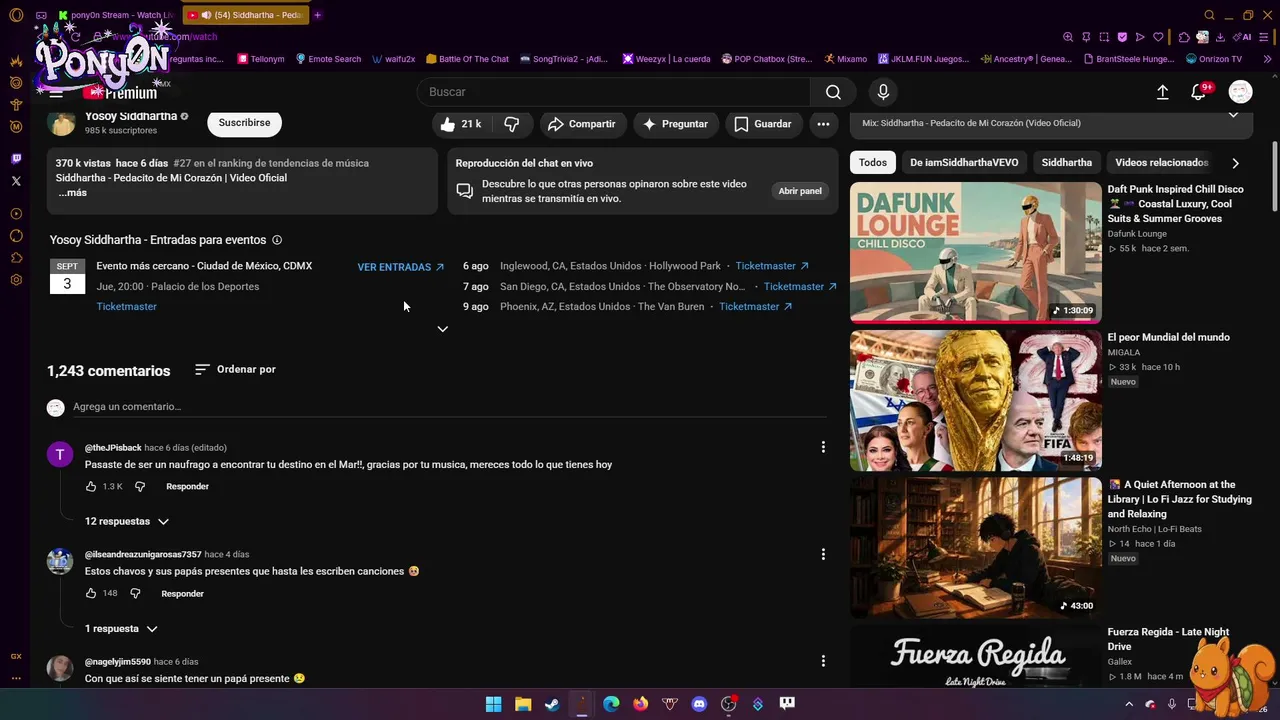Open YouTube hamburger guide menu
The width and height of the screenshot is (1280, 720).
click(56, 92)
